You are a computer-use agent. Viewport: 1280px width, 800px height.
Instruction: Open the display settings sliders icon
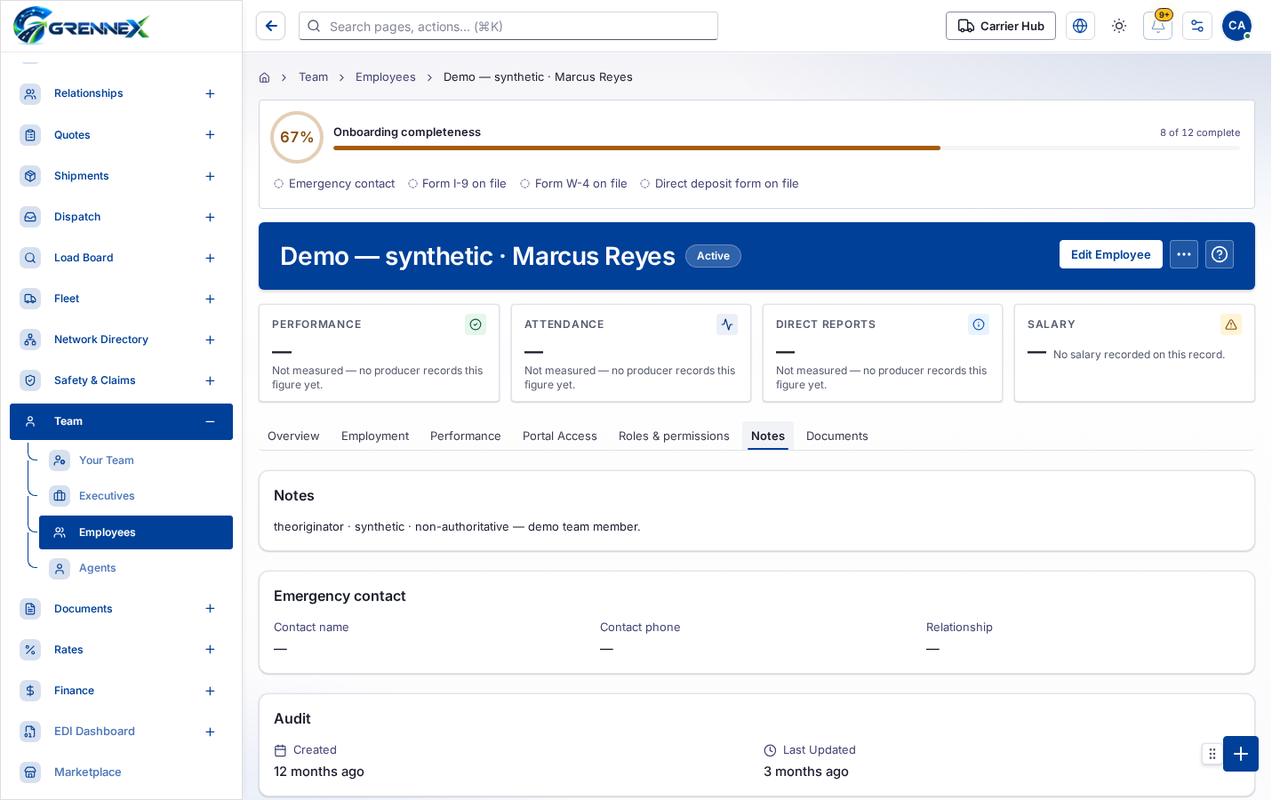click(1197, 26)
